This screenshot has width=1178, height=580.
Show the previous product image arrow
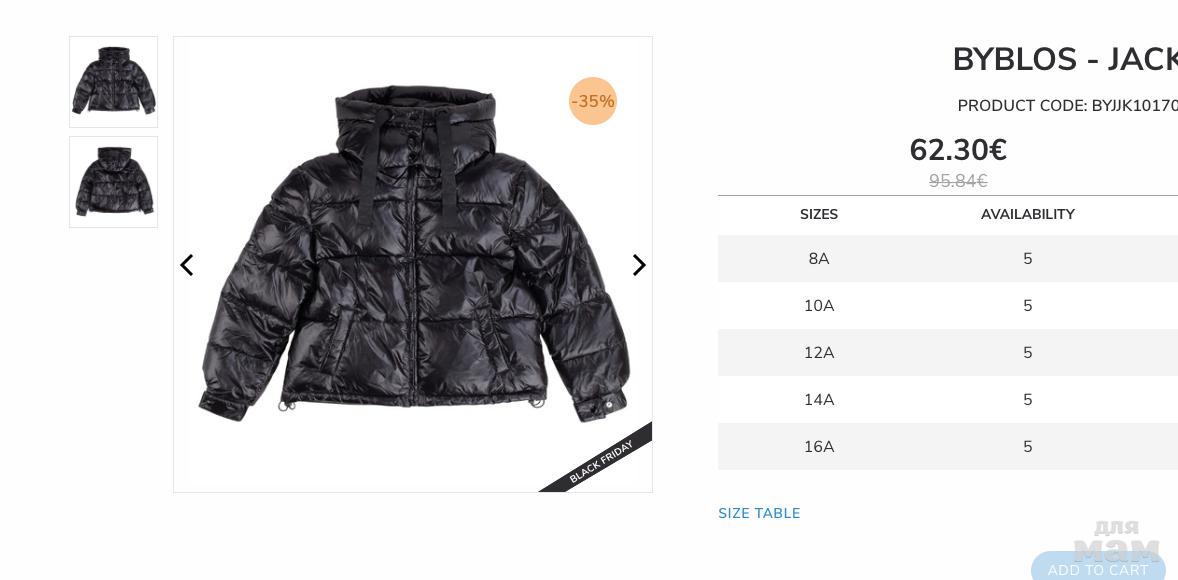(187, 265)
